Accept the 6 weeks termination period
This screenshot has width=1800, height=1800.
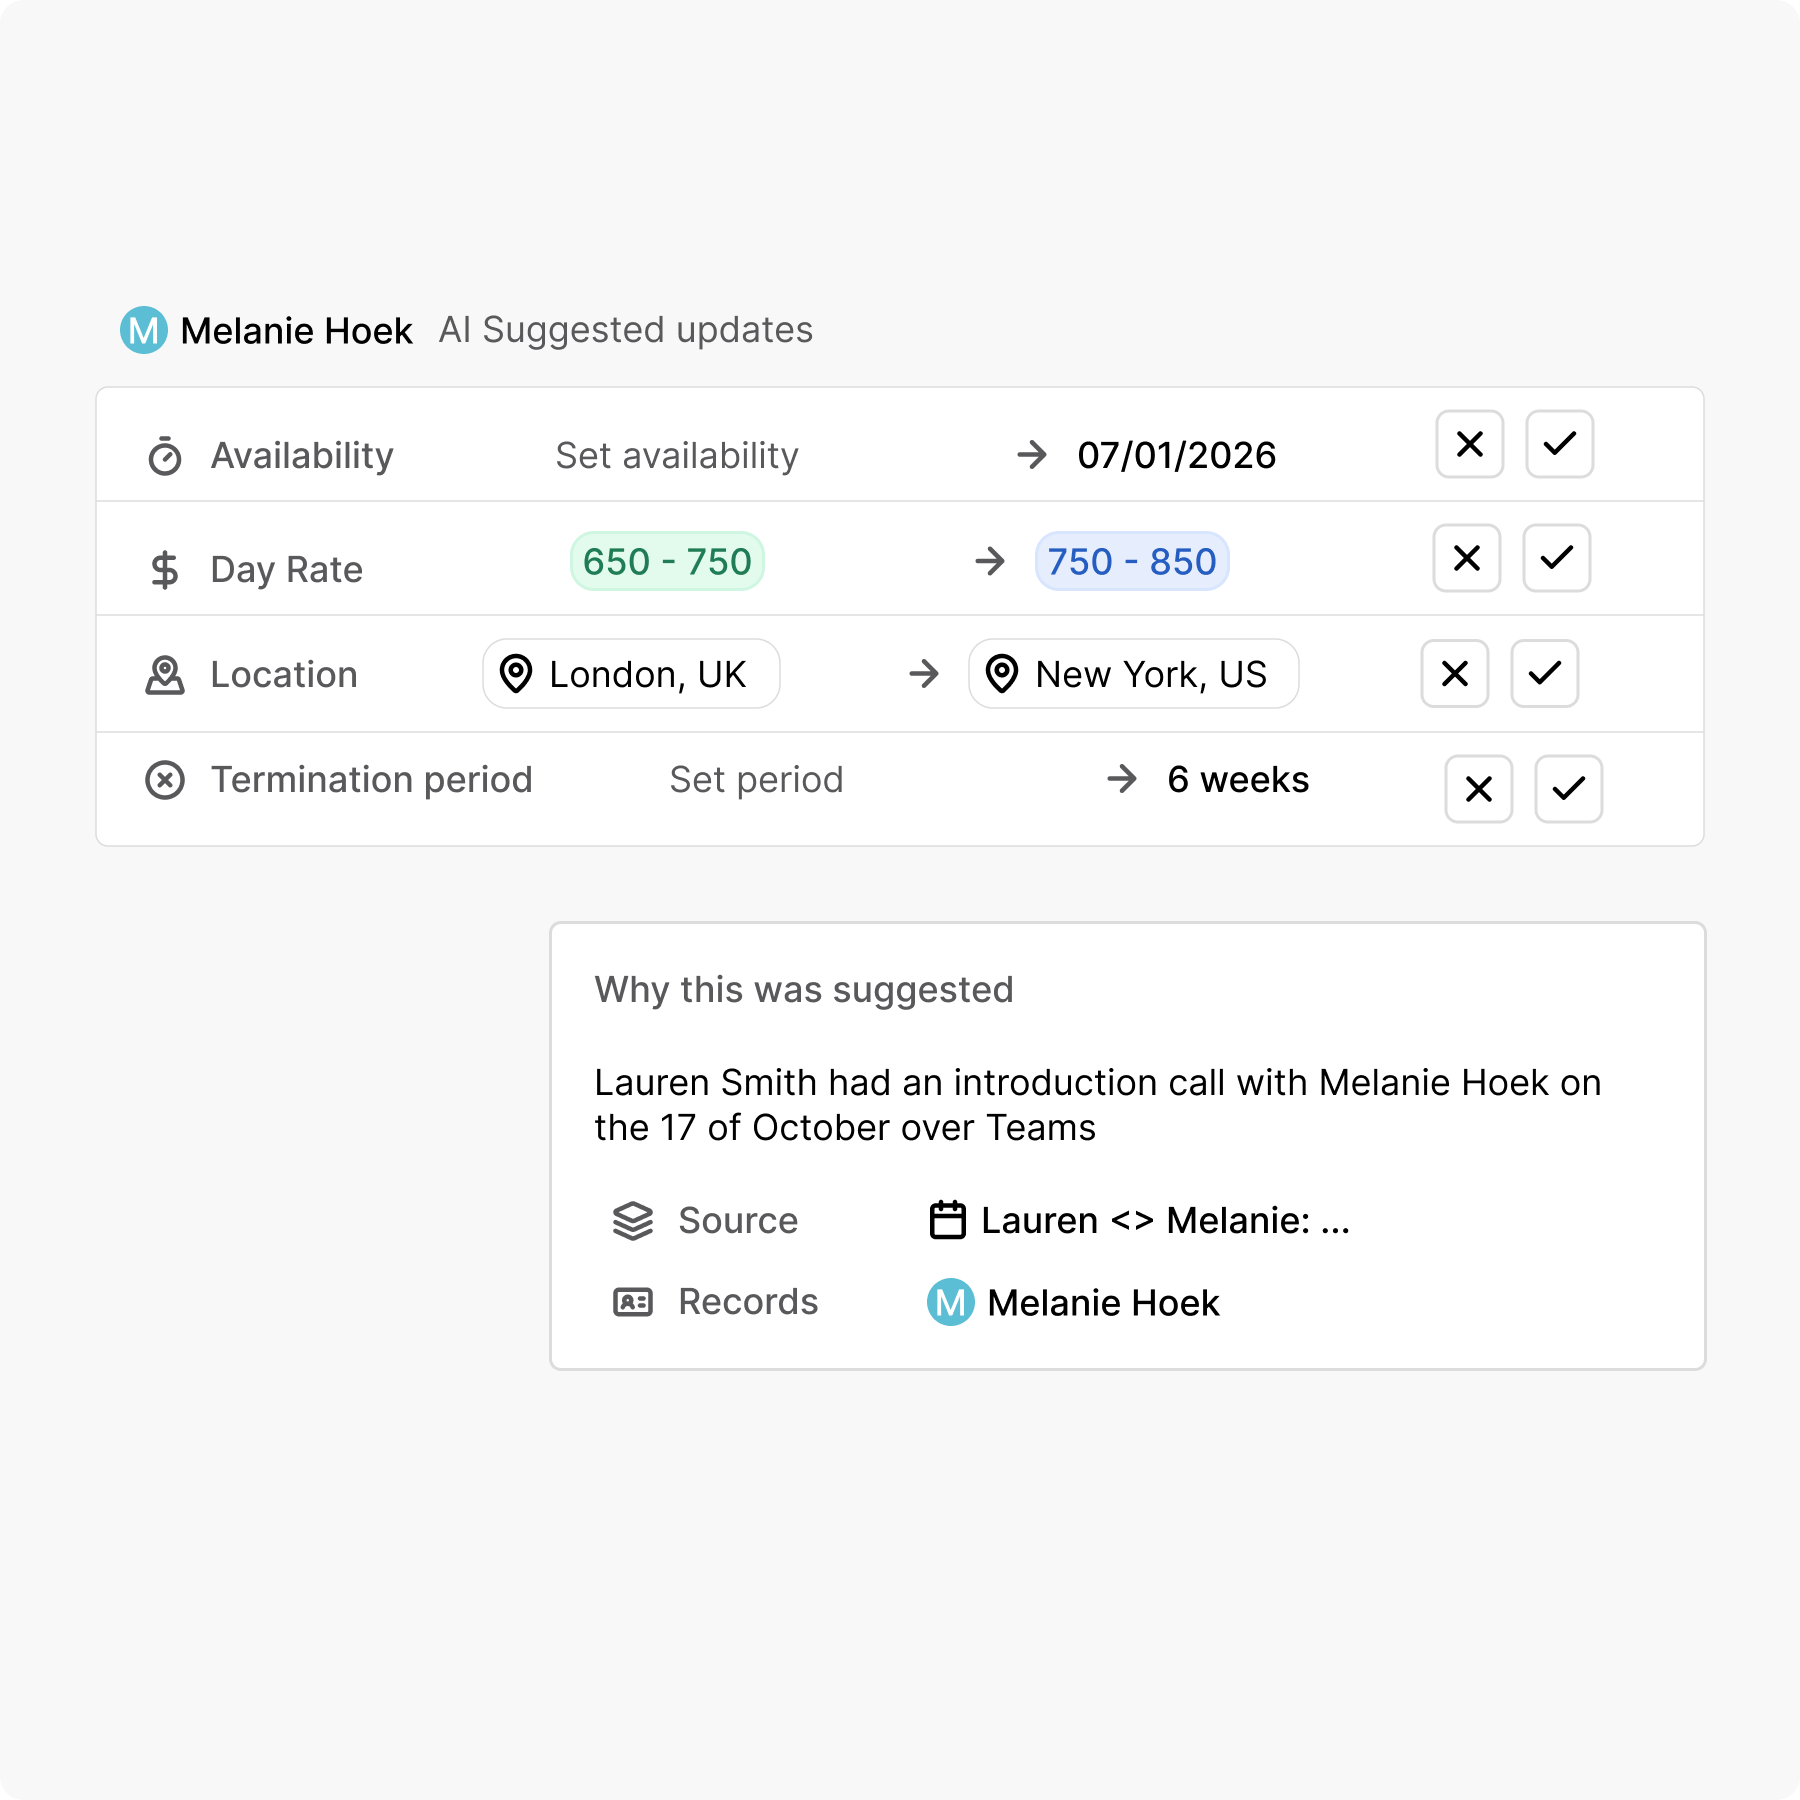(x=1567, y=790)
